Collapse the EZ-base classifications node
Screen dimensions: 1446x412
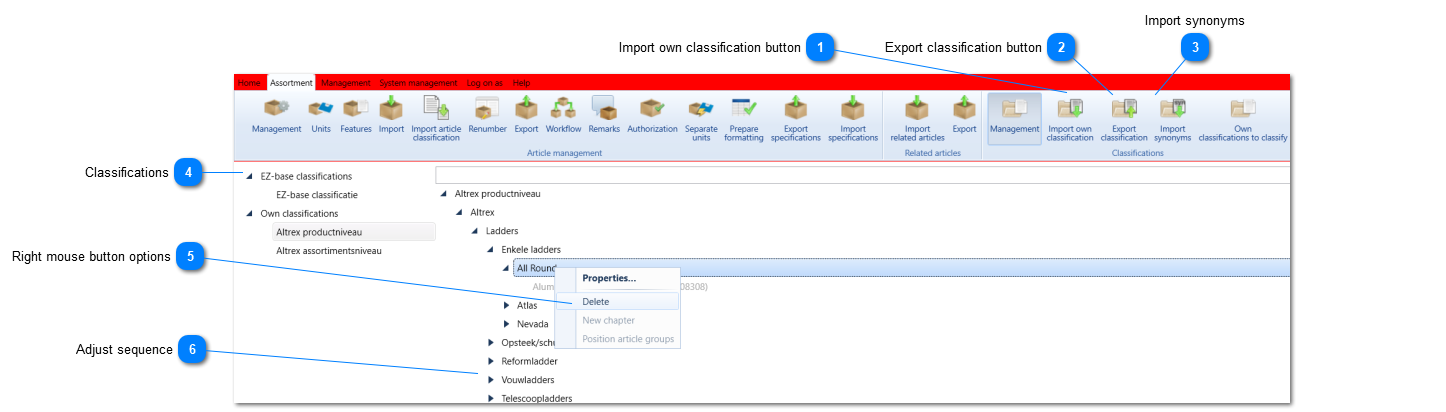pyautogui.click(x=249, y=176)
